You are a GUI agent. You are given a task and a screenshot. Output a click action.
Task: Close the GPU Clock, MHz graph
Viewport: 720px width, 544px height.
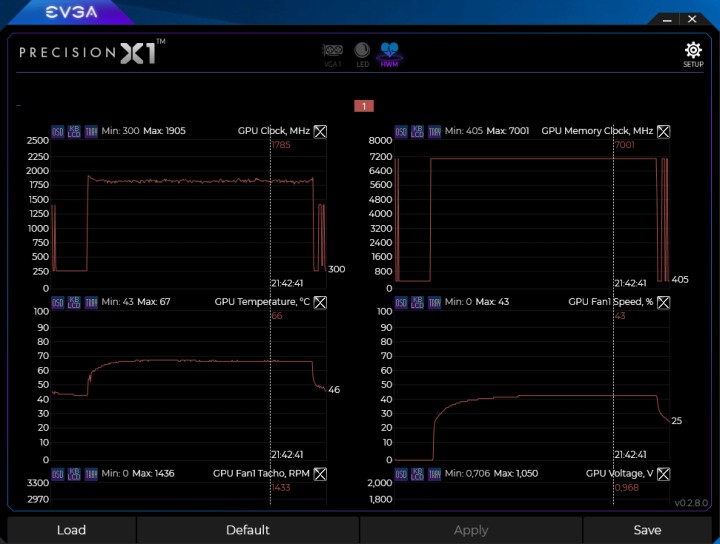[x=320, y=132]
